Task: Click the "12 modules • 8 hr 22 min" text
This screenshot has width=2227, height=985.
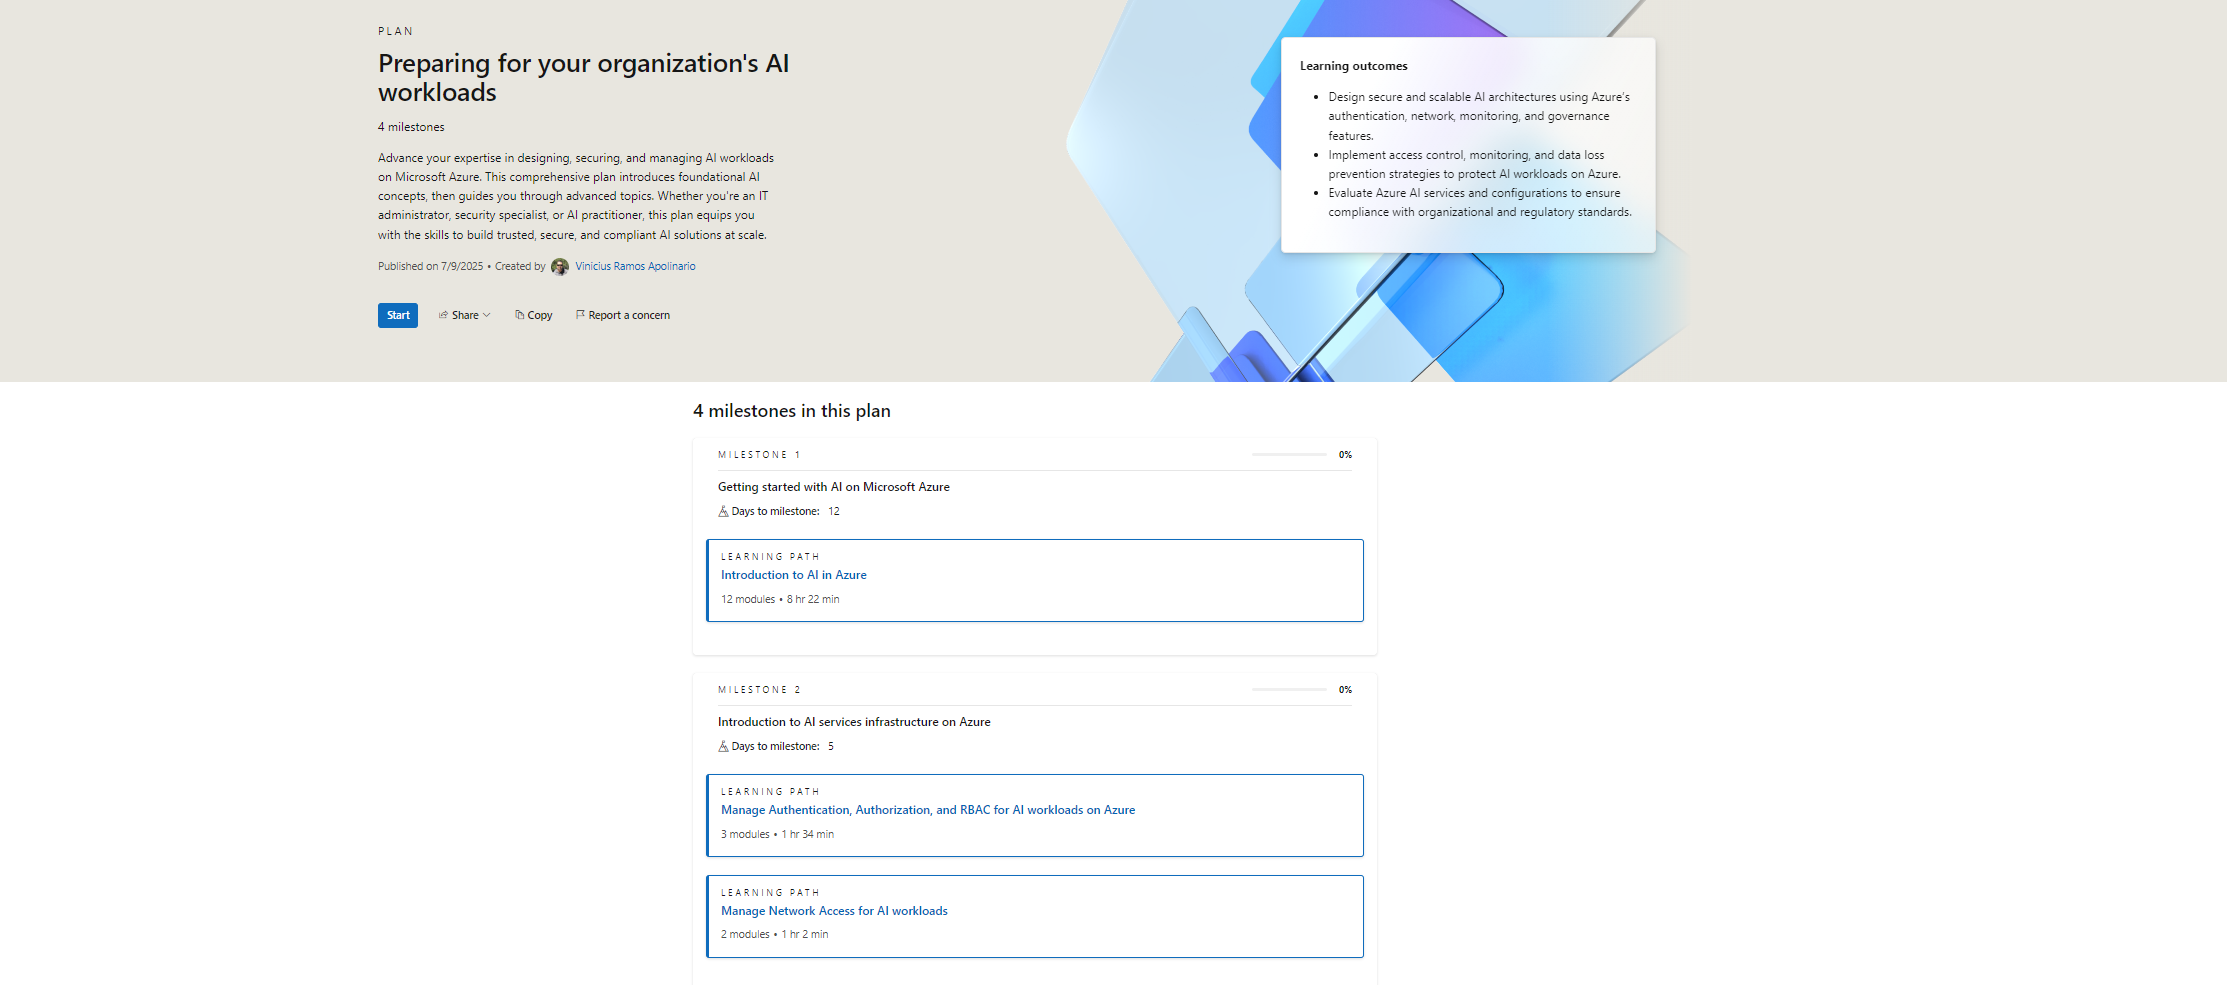Action: point(780,600)
